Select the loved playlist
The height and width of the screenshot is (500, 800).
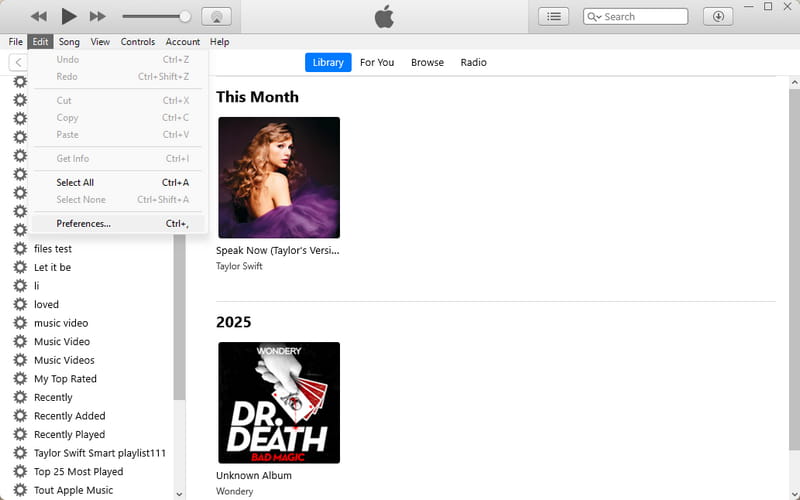coord(46,305)
